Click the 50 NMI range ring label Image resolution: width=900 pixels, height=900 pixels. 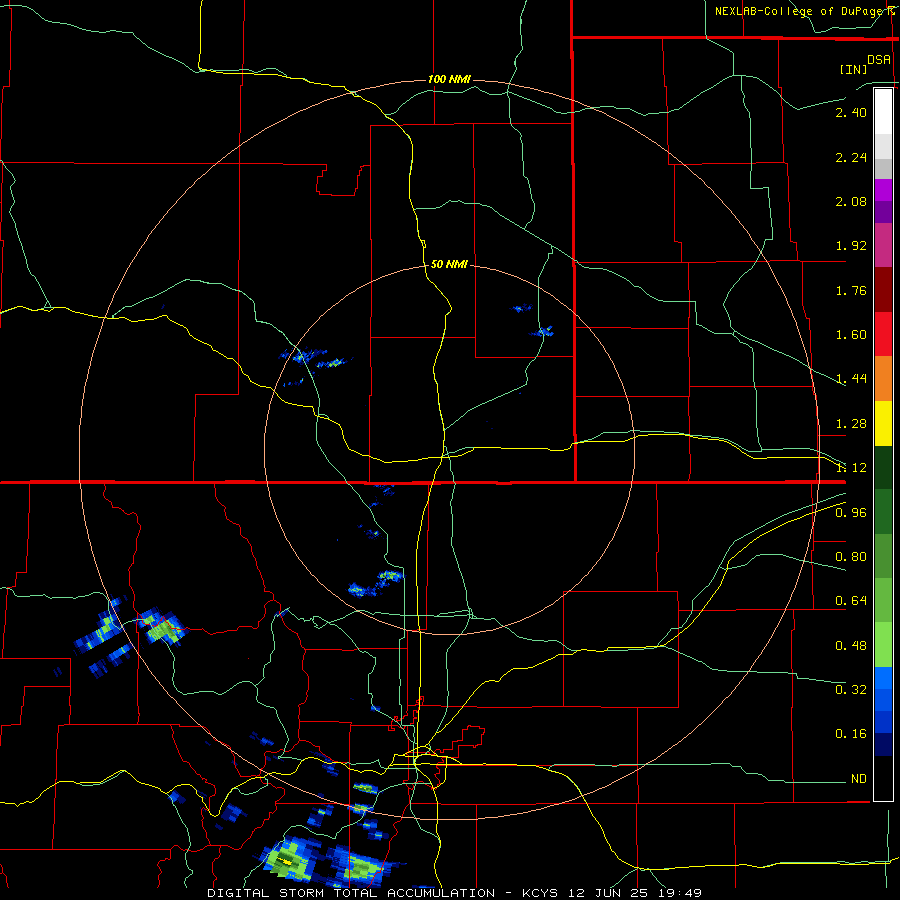[449, 265]
